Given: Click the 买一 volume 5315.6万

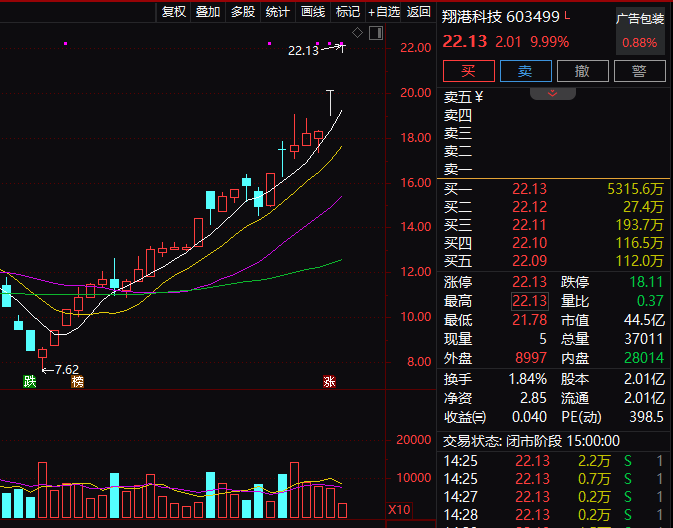Looking at the screenshot, I should [x=636, y=189].
